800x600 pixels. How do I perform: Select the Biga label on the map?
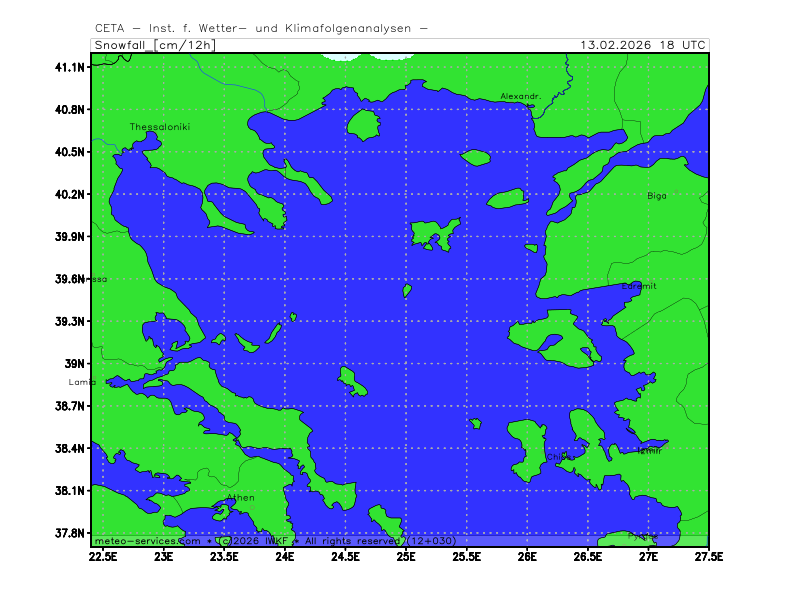pos(656,196)
